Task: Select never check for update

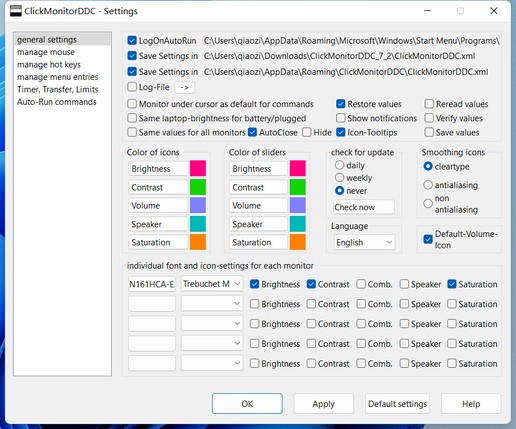Action: [x=339, y=191]
